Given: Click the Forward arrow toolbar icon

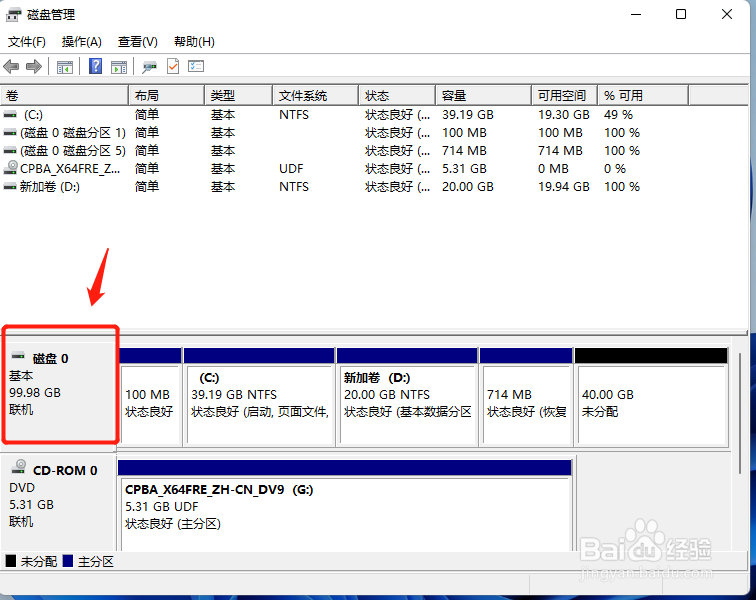Looking at the screenshot, I should (x=34, y=66).
